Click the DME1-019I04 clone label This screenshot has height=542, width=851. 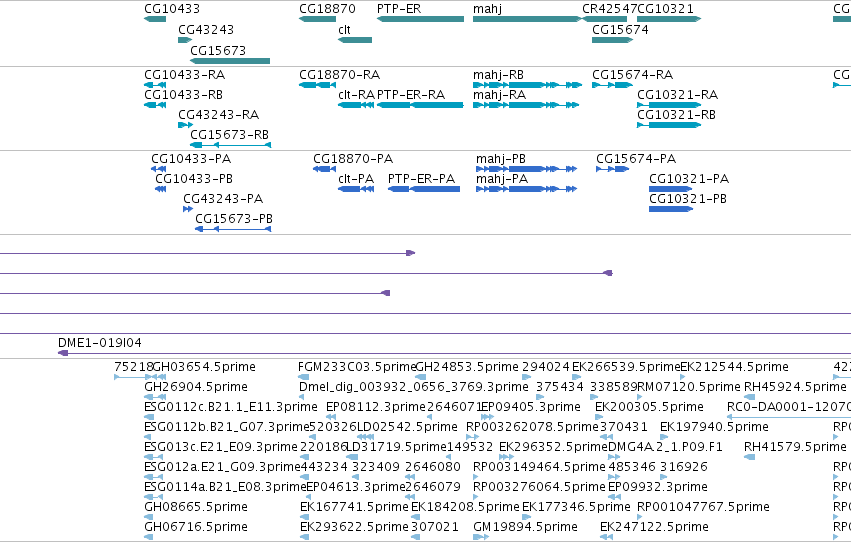(x=100, y=343)
